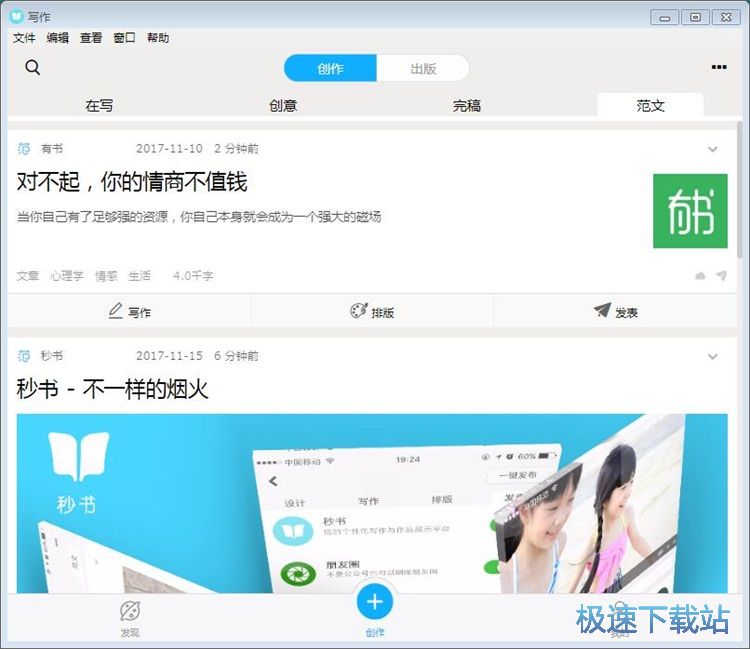Open the 发现 discover icon in bottom bar
This screenshot has width=750, height=649.
[x=130, y=619]
